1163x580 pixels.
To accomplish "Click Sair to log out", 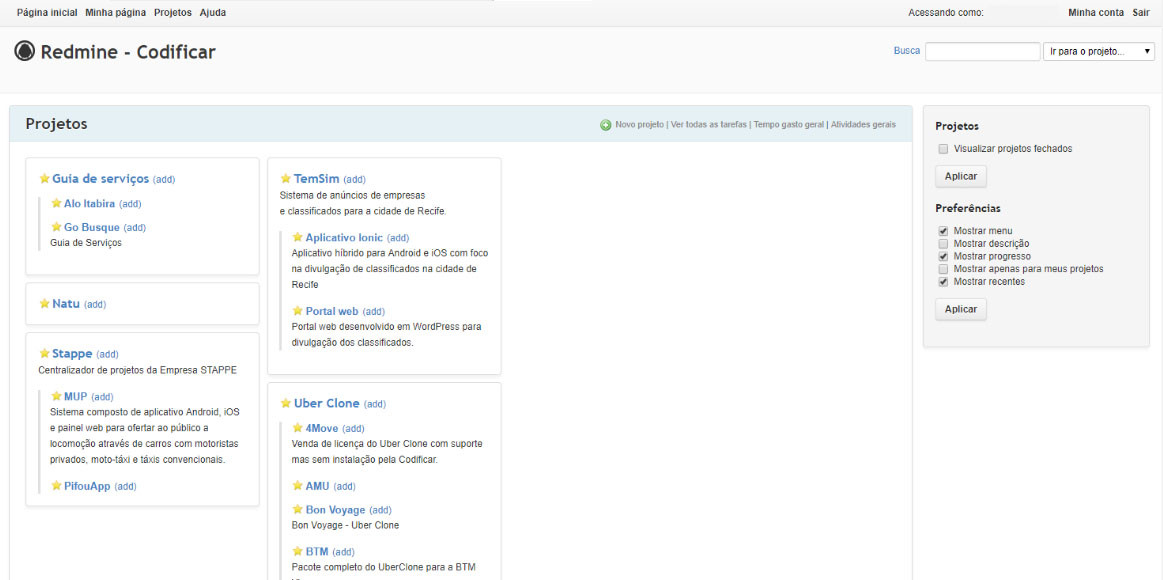I will (1141, 13).
